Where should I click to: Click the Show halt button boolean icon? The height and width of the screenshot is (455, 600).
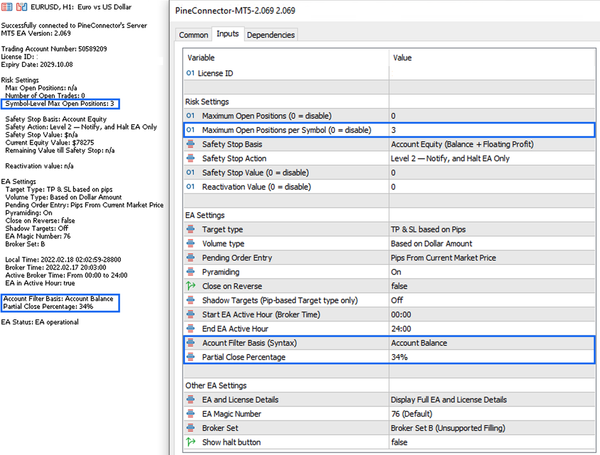(x=192, y=441)
